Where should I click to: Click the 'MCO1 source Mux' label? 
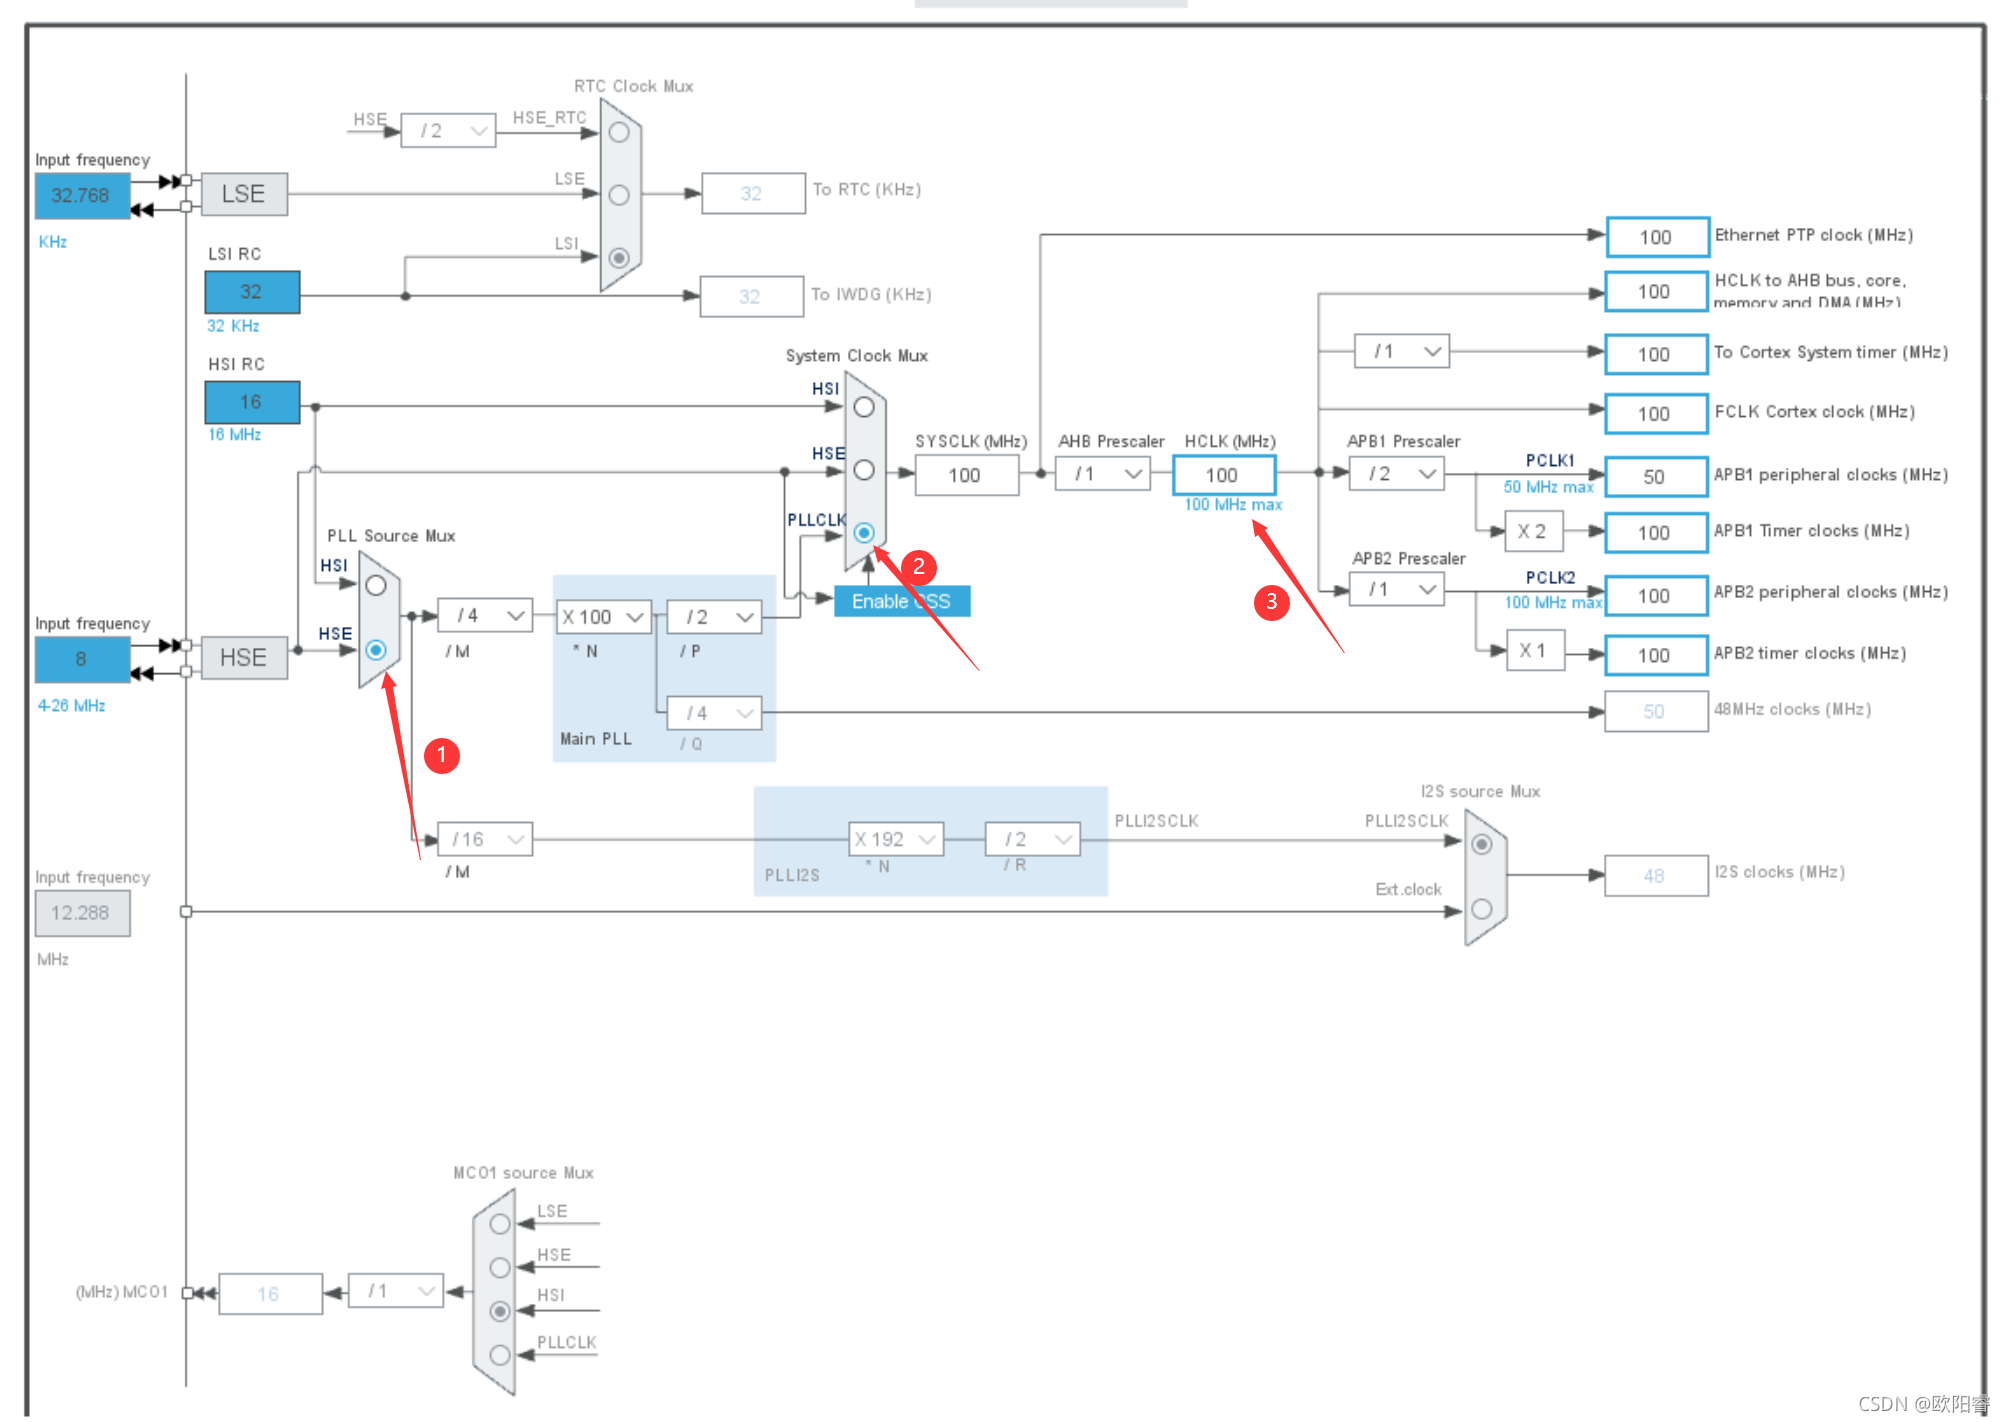523,1173
